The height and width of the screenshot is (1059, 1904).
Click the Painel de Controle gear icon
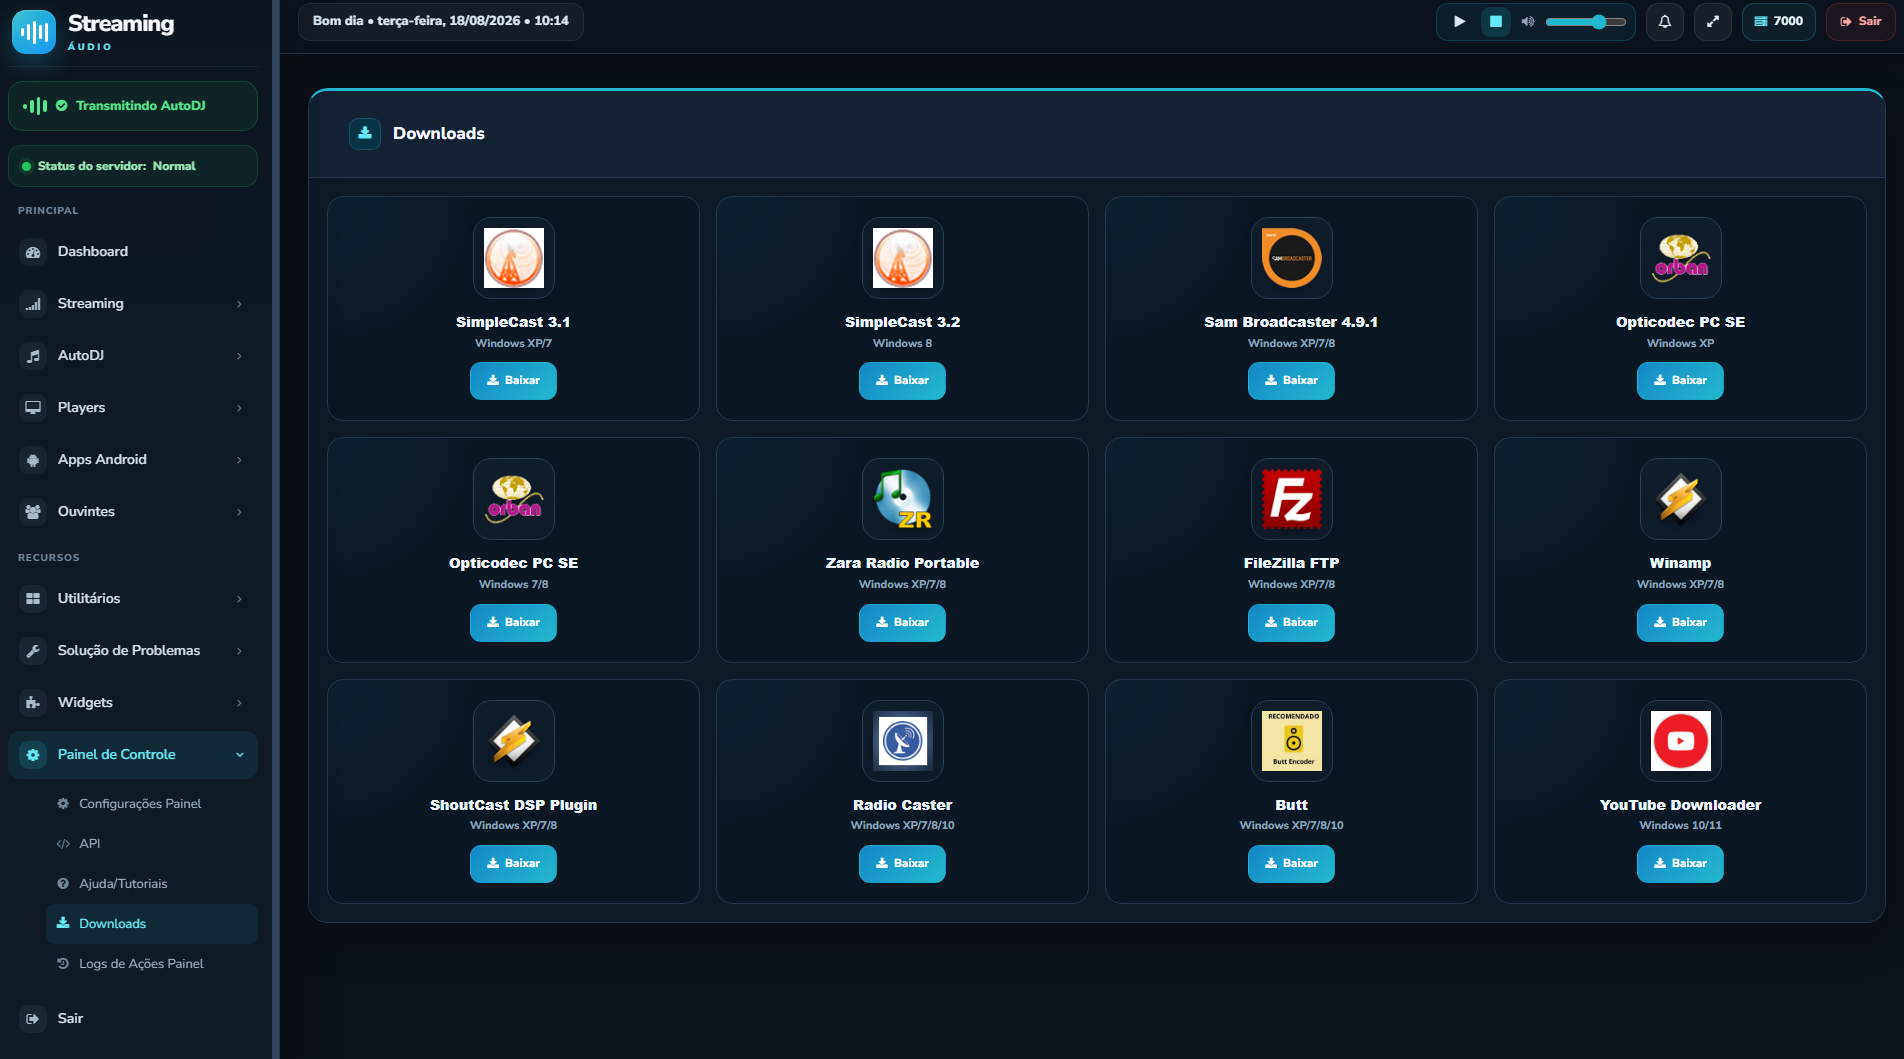point(33,755)
